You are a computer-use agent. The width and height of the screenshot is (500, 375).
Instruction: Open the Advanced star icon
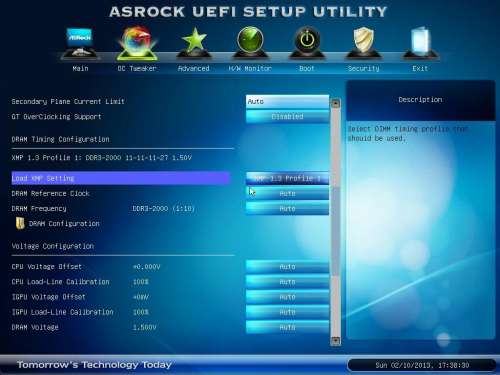tap(194, 42)
